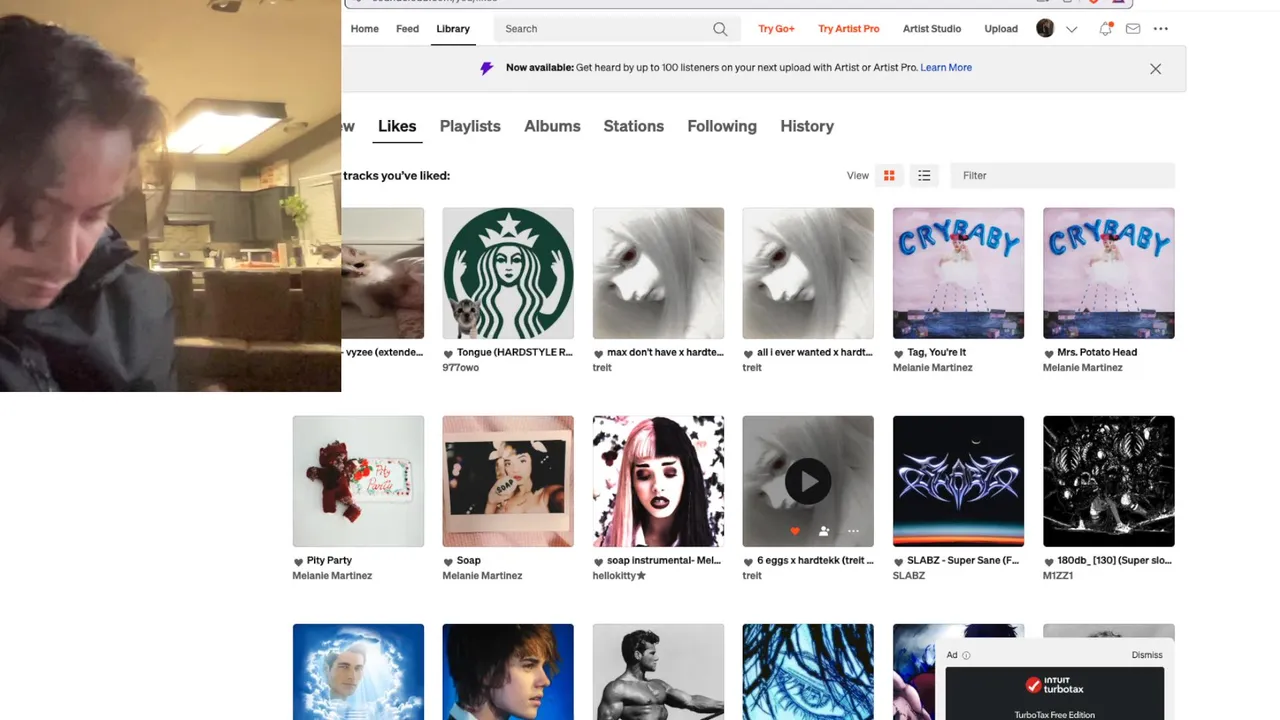This screenshot has height=720, width=1280.
Task: Open artist SLABZ
Action: (909, 576)
